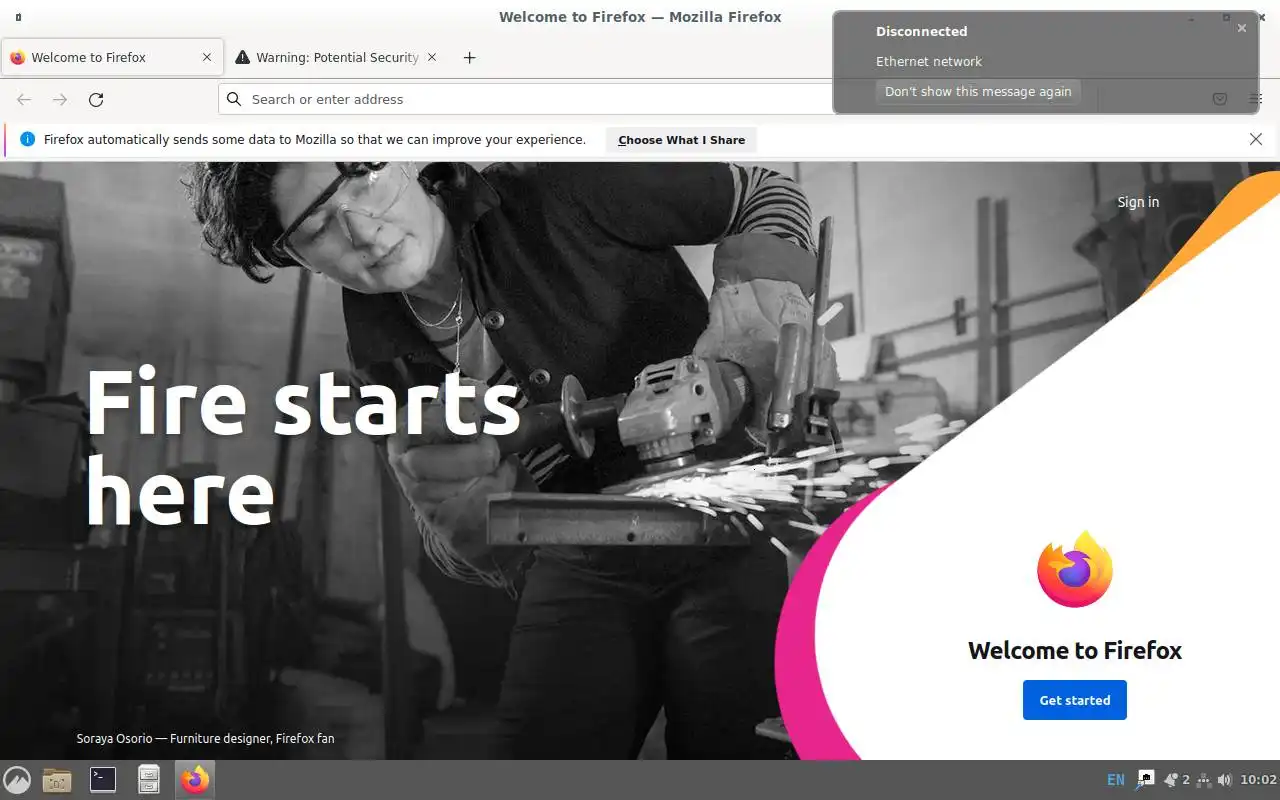Click the Choose What I Share button
1280x800 pixels.
681,140
